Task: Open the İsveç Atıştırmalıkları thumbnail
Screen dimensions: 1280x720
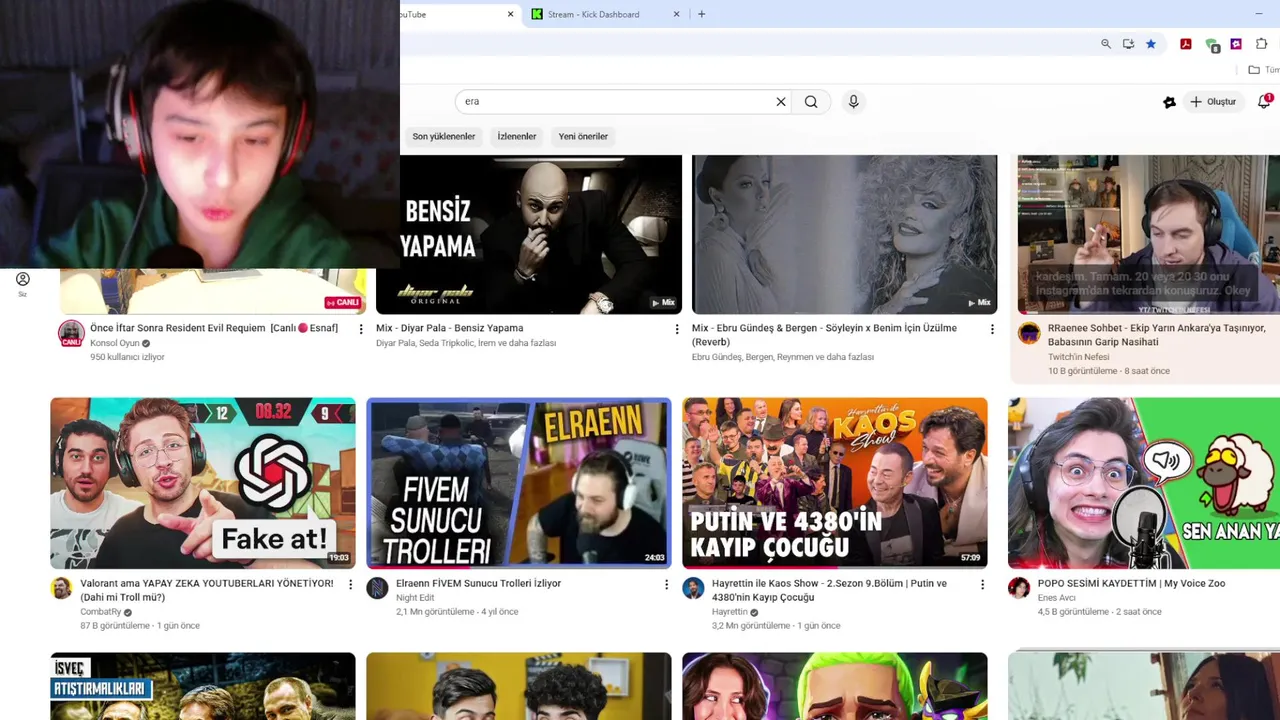Action: click(203, 686)
